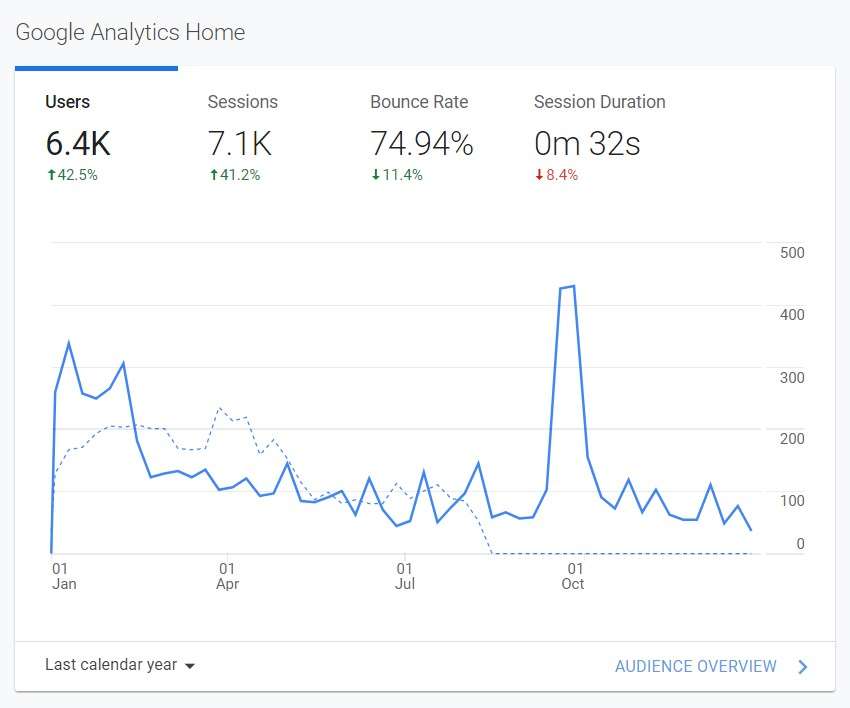850x708 pixels.
Task: Click the 01 Jan axis label
Action: pos(63,576)
